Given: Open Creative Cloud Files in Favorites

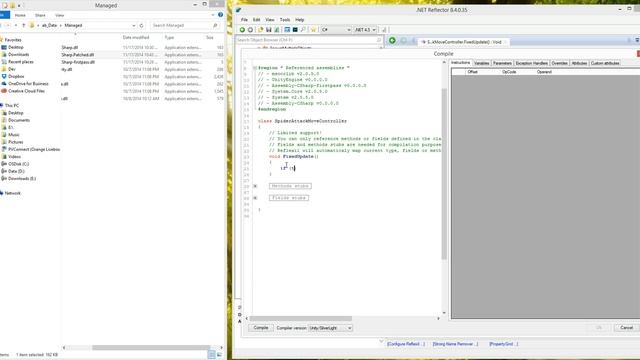Looking at the screenshot, I should 27,91.
